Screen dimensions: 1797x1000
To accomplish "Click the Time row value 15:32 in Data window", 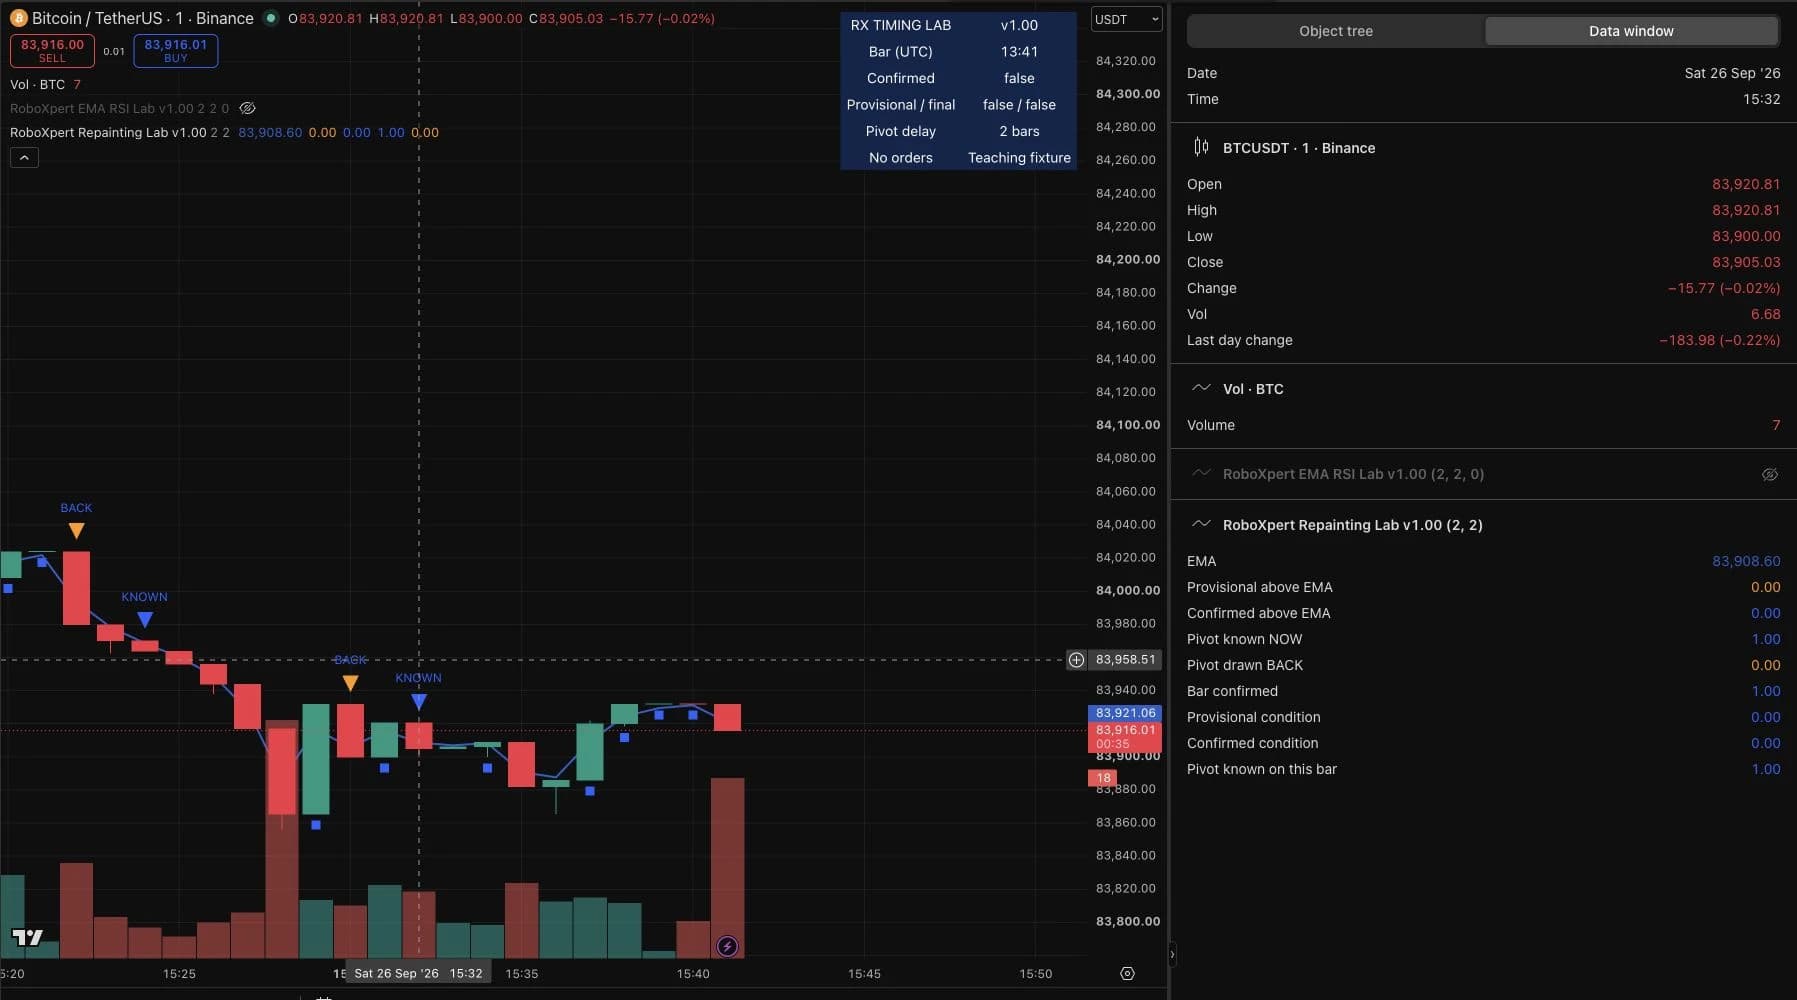I will (x=1761, y=99).
